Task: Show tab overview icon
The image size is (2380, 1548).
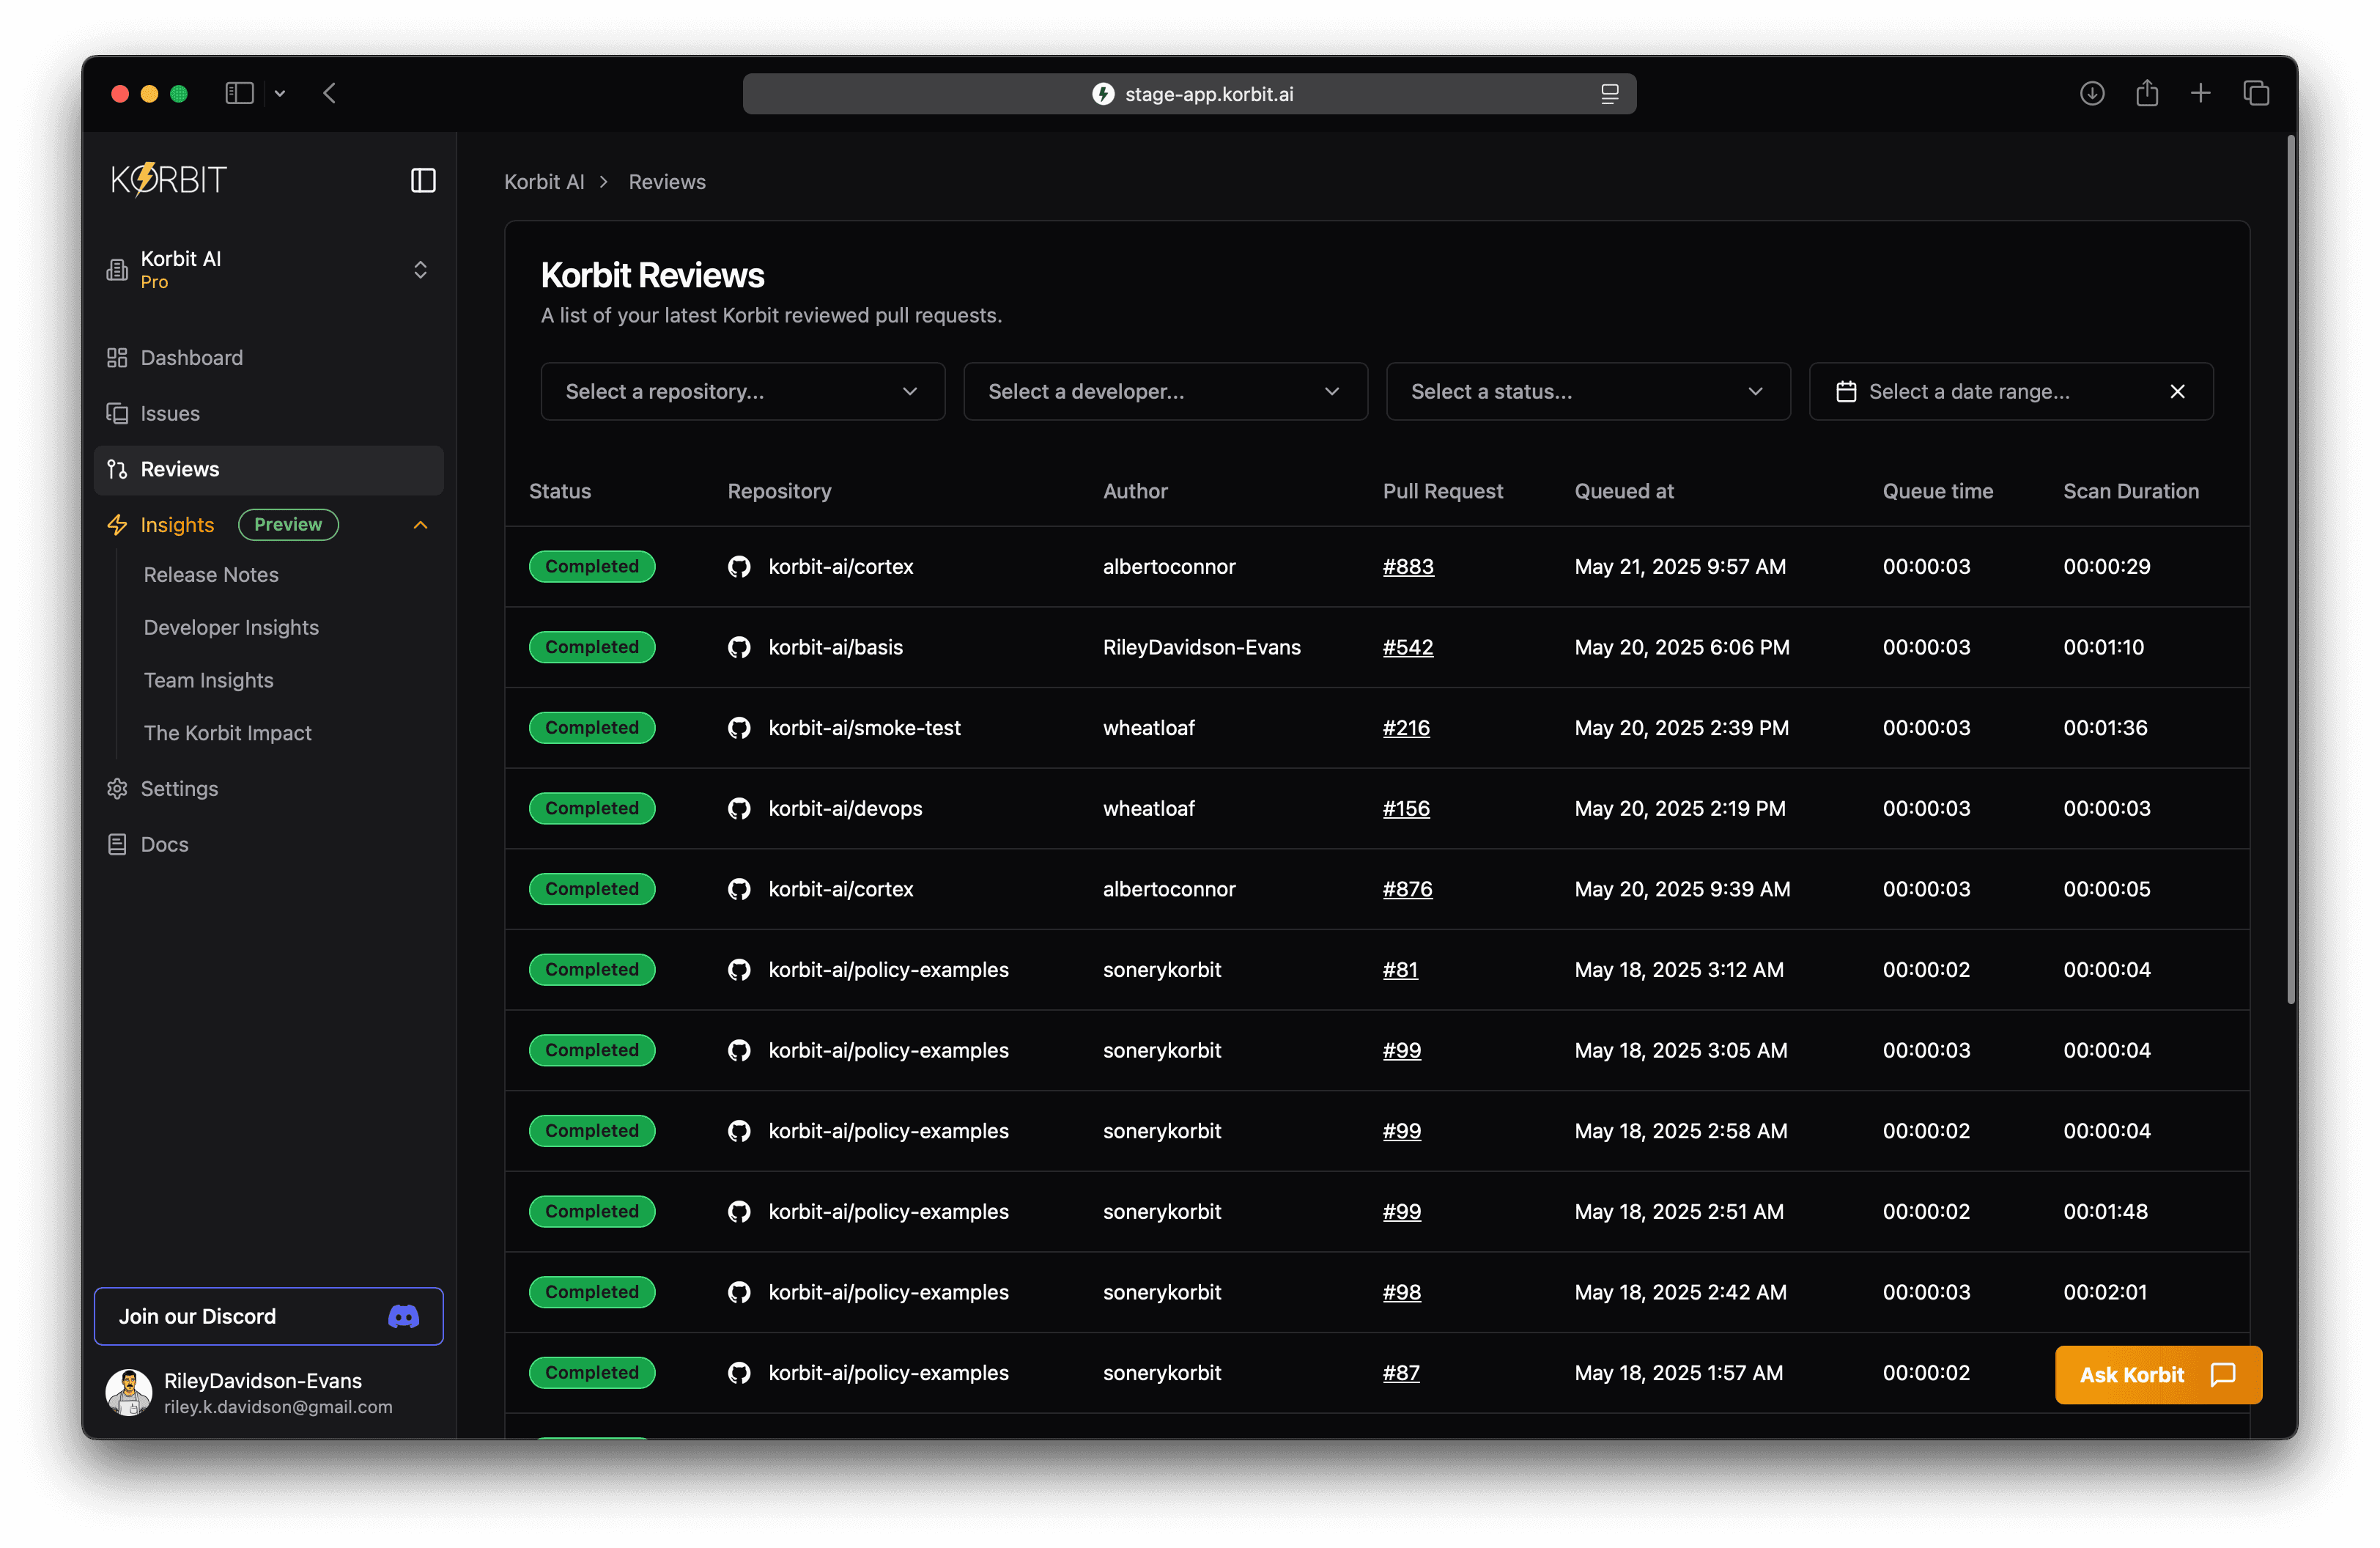Action: tap(2256, 93)
